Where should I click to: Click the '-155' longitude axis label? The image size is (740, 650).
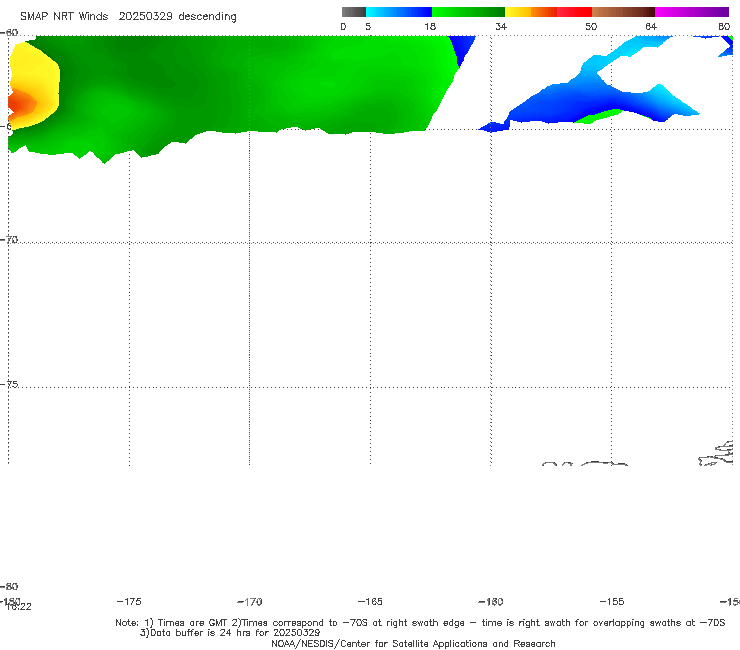coord(612,601)
